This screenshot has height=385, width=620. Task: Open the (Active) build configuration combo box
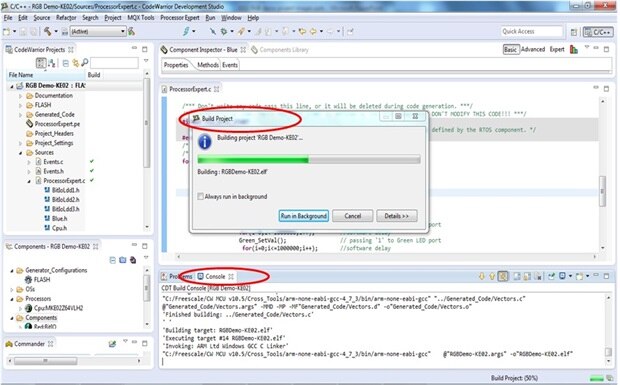tap(98, 31)
